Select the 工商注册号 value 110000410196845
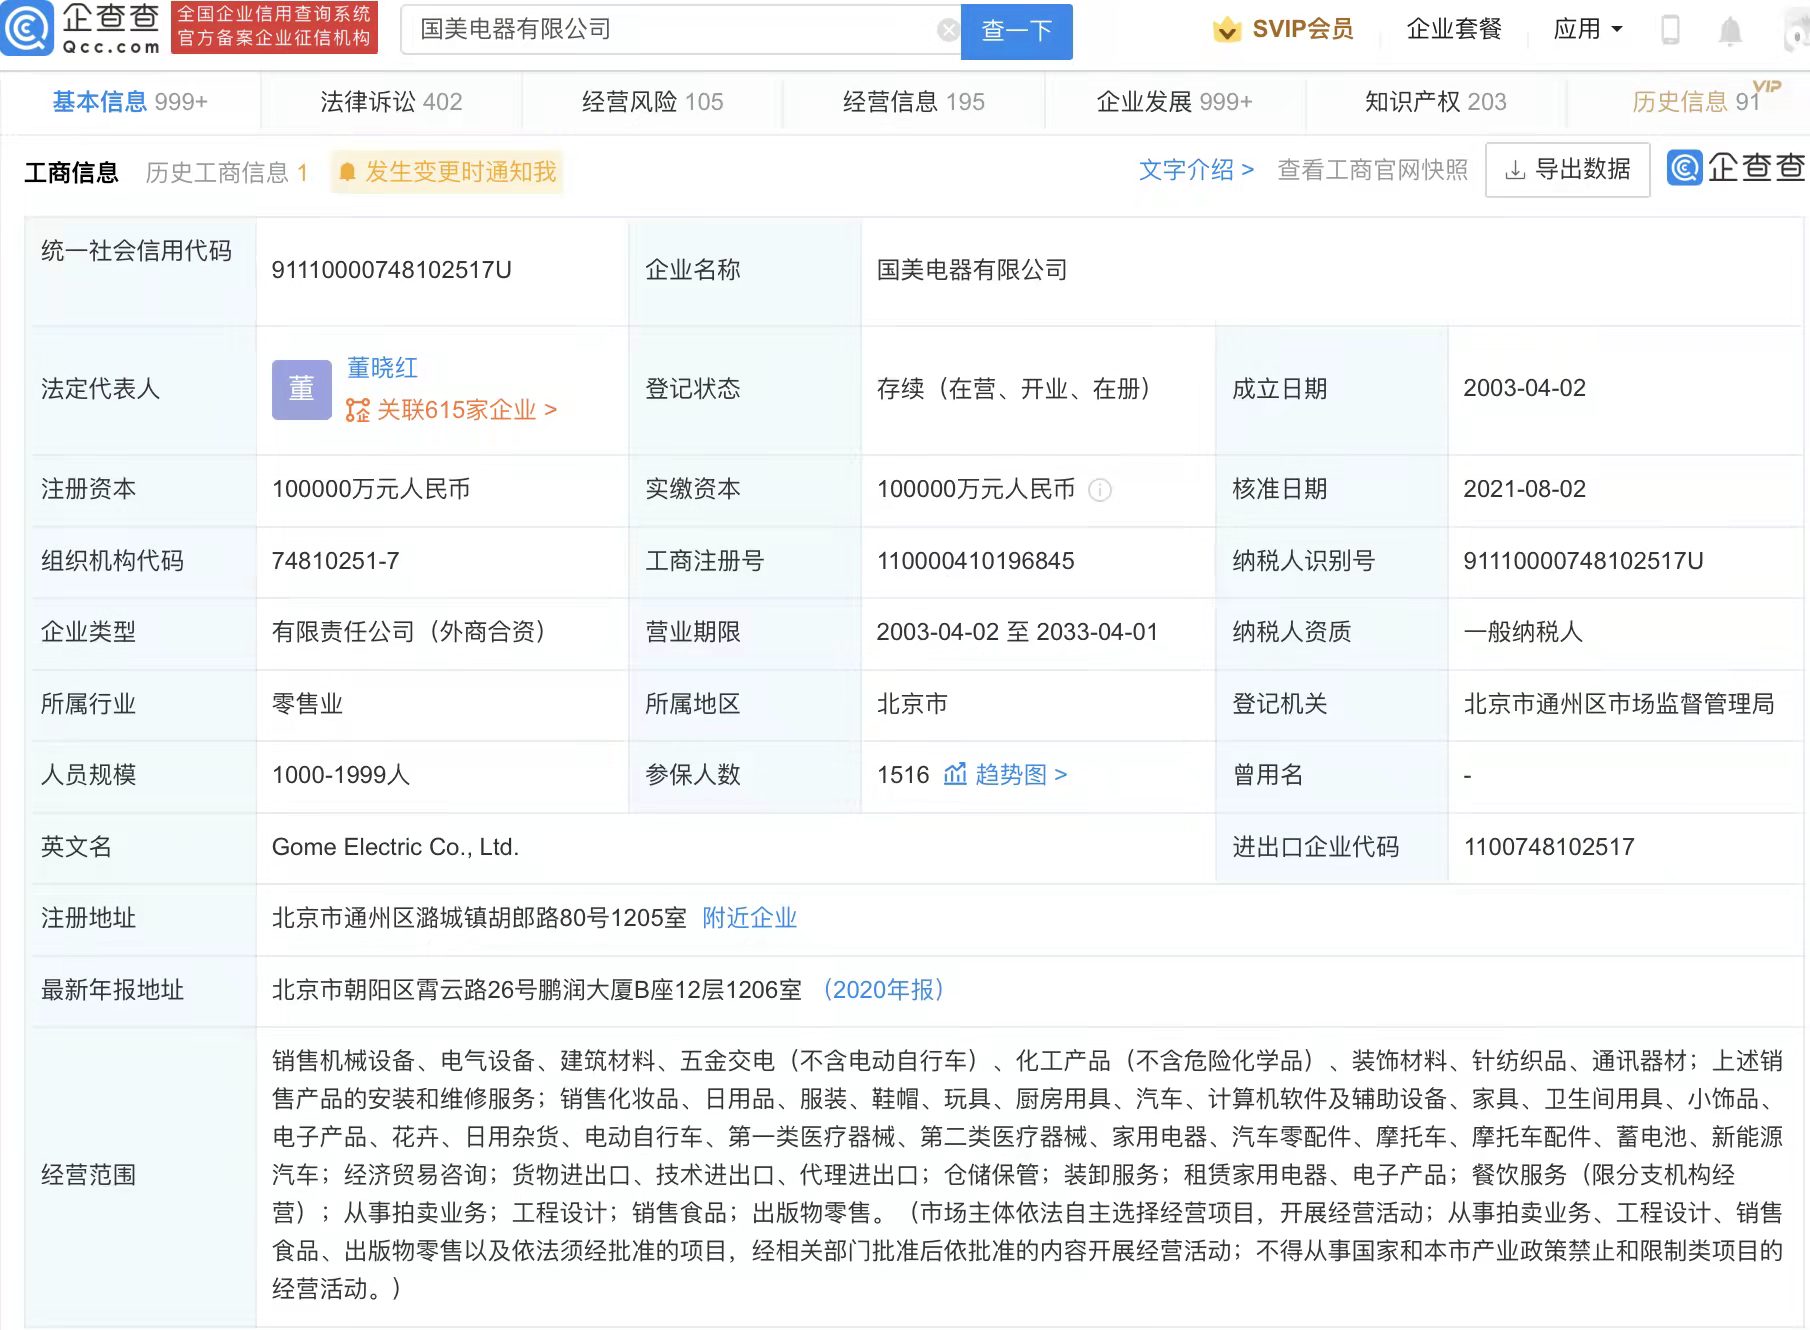The image size is (1810, 1330). (976, 561)
